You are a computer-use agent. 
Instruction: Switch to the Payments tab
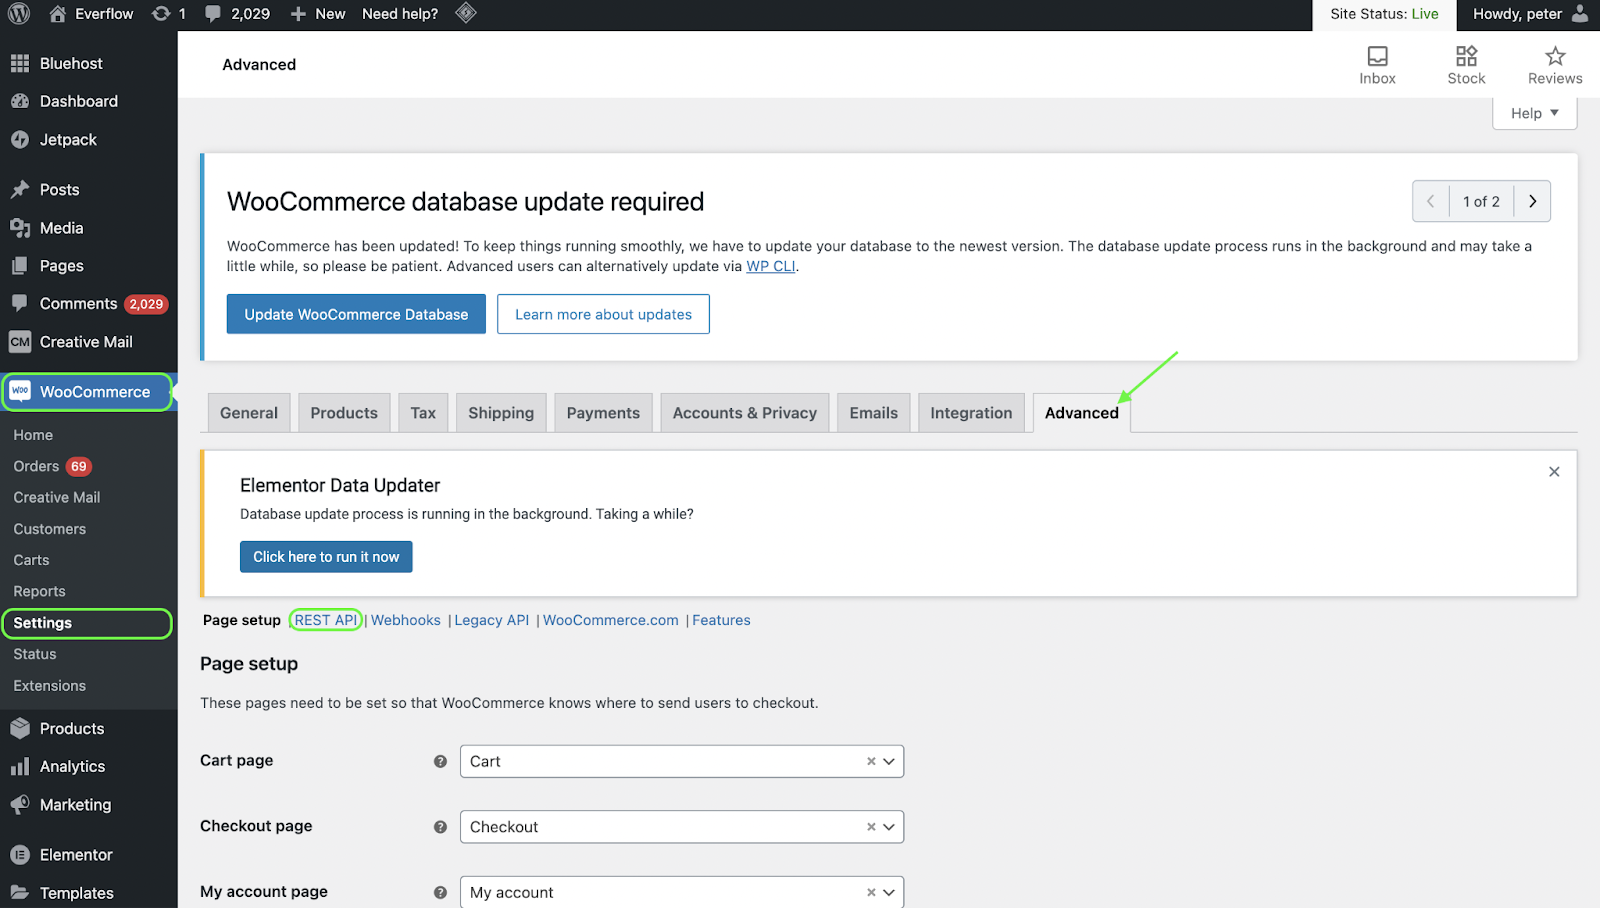(x=603, y=413)
